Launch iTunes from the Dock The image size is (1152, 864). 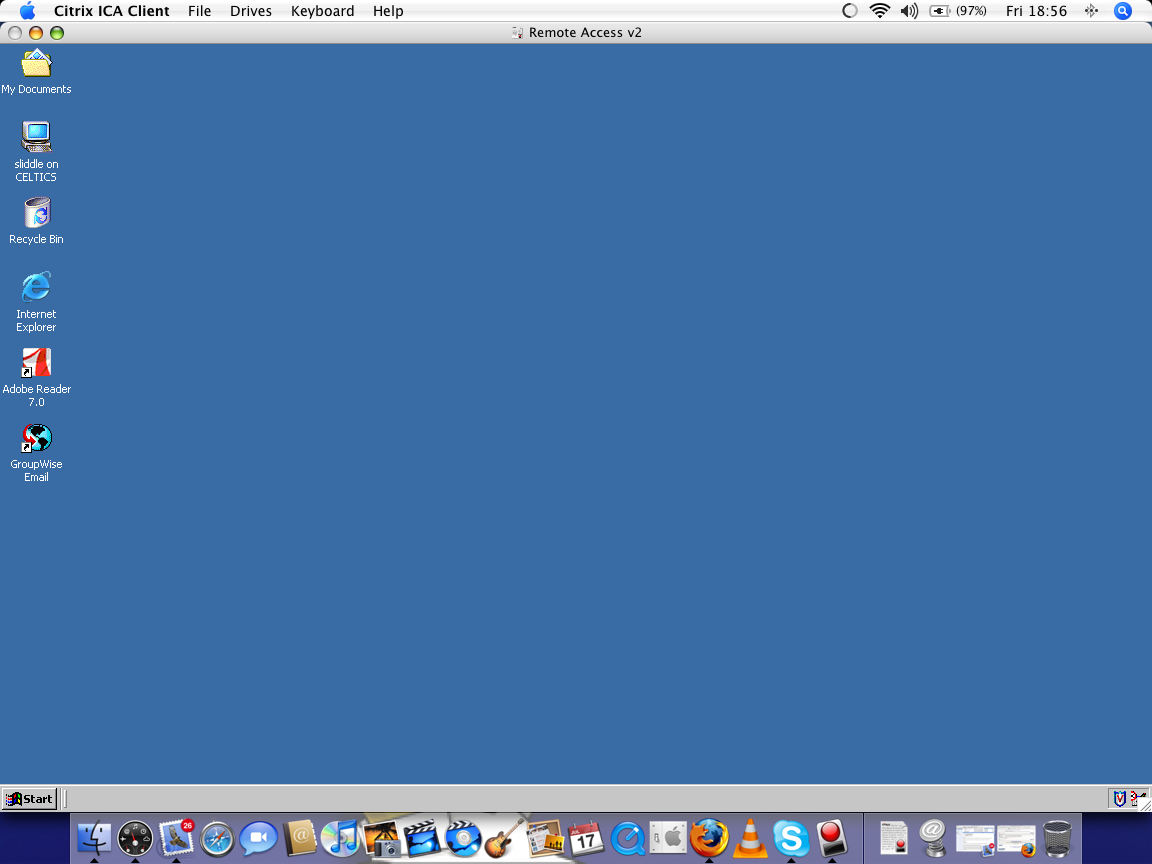340,838
